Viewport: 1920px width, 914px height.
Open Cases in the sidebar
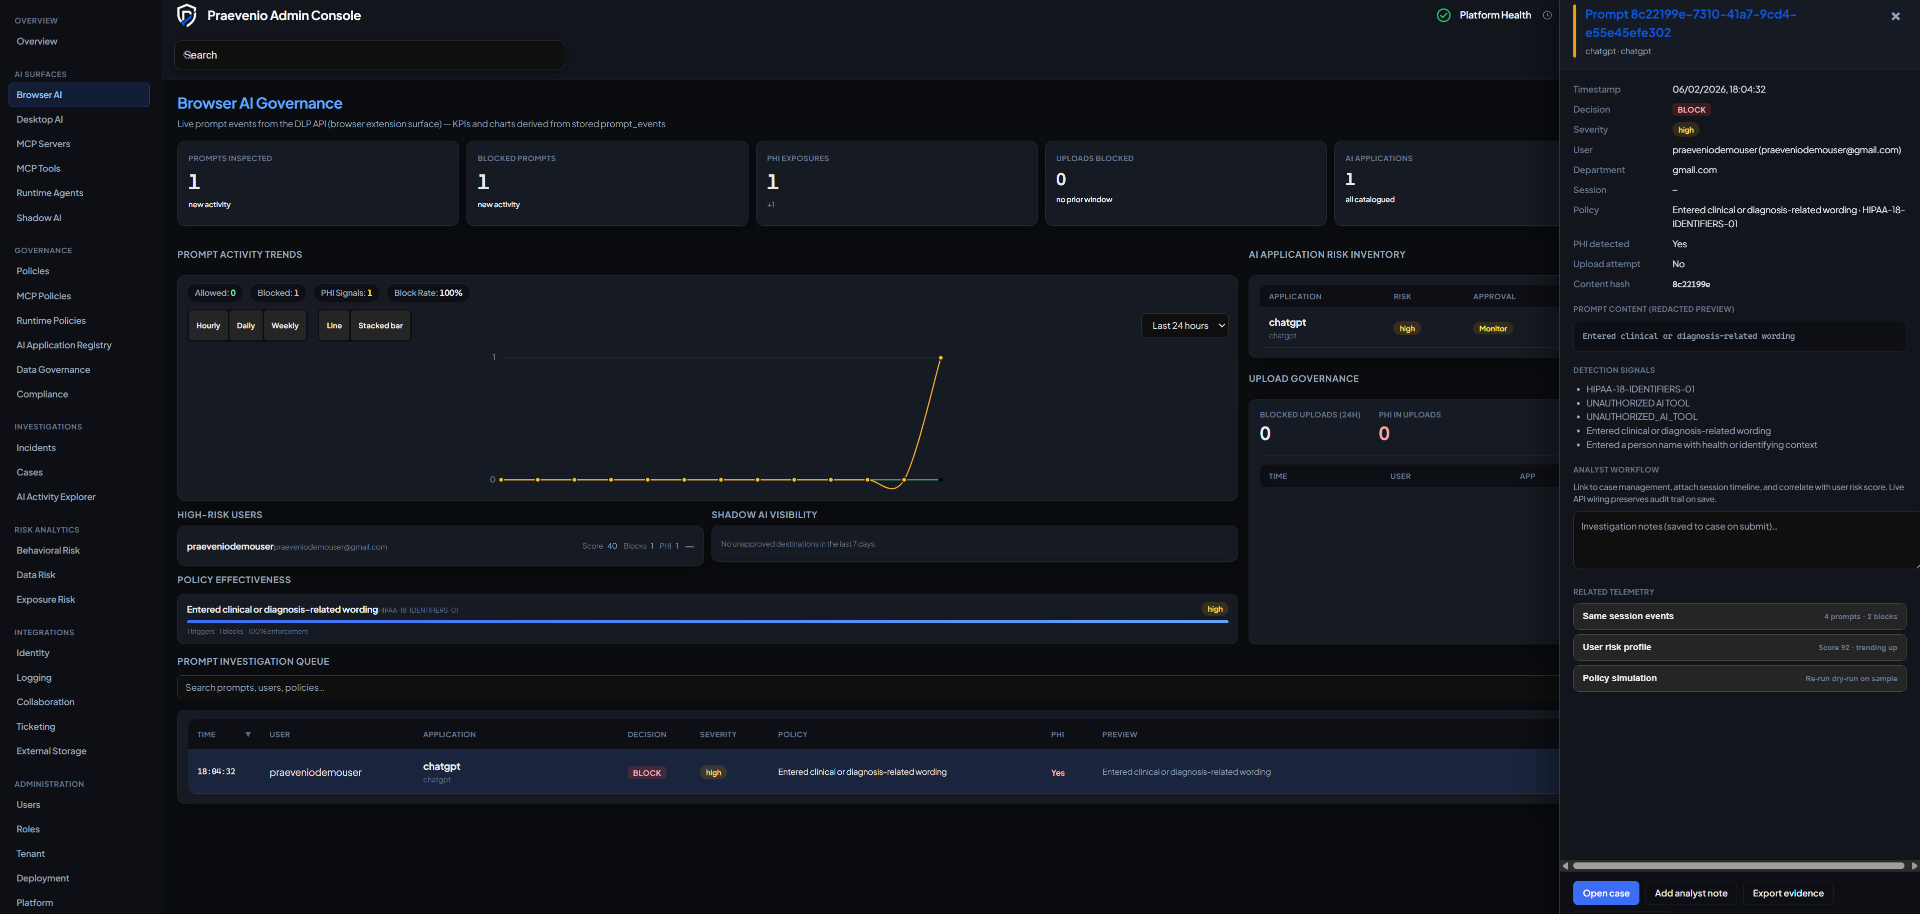click(x=30, y=472)
